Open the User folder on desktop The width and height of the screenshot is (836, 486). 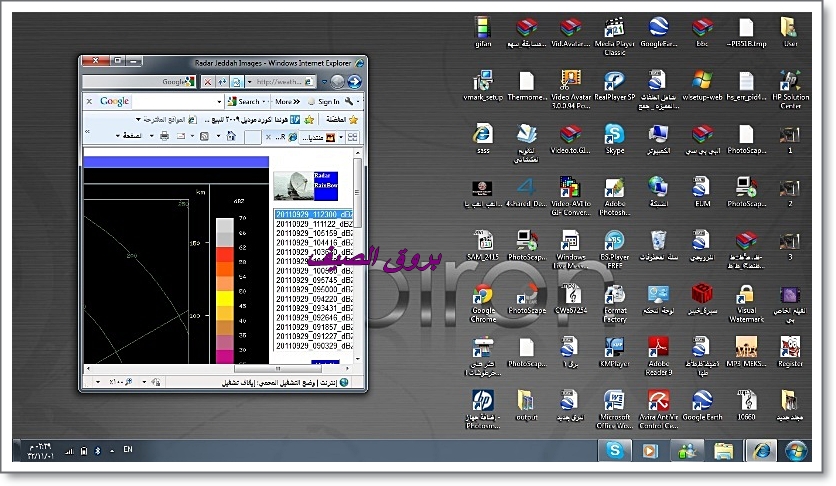pos(789,33)
